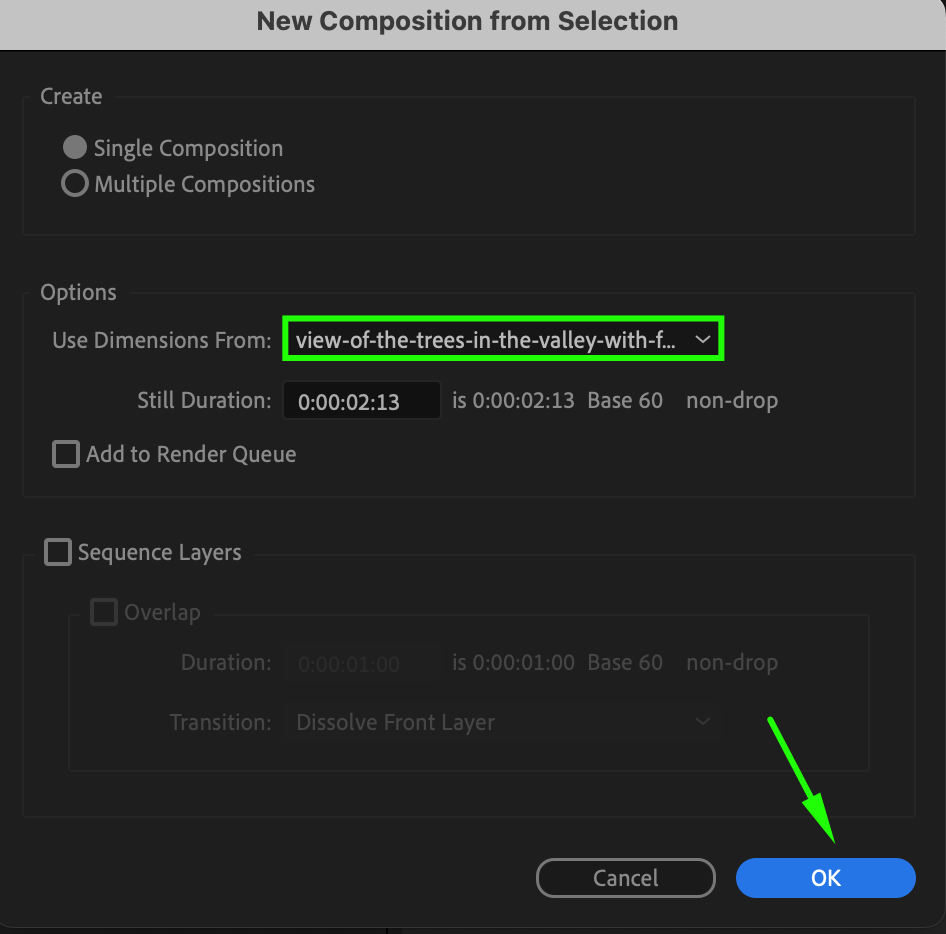This screenshot has width=946, height=934.
Task: Click the Transition label text
Action: tap(220, 722)
